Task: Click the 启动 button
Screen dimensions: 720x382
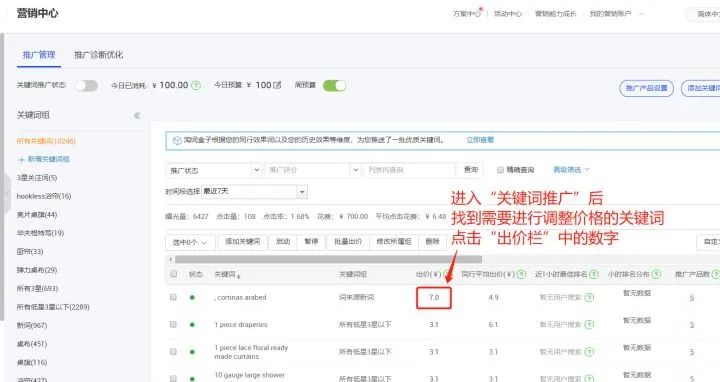Action: [x=283, y=242]
